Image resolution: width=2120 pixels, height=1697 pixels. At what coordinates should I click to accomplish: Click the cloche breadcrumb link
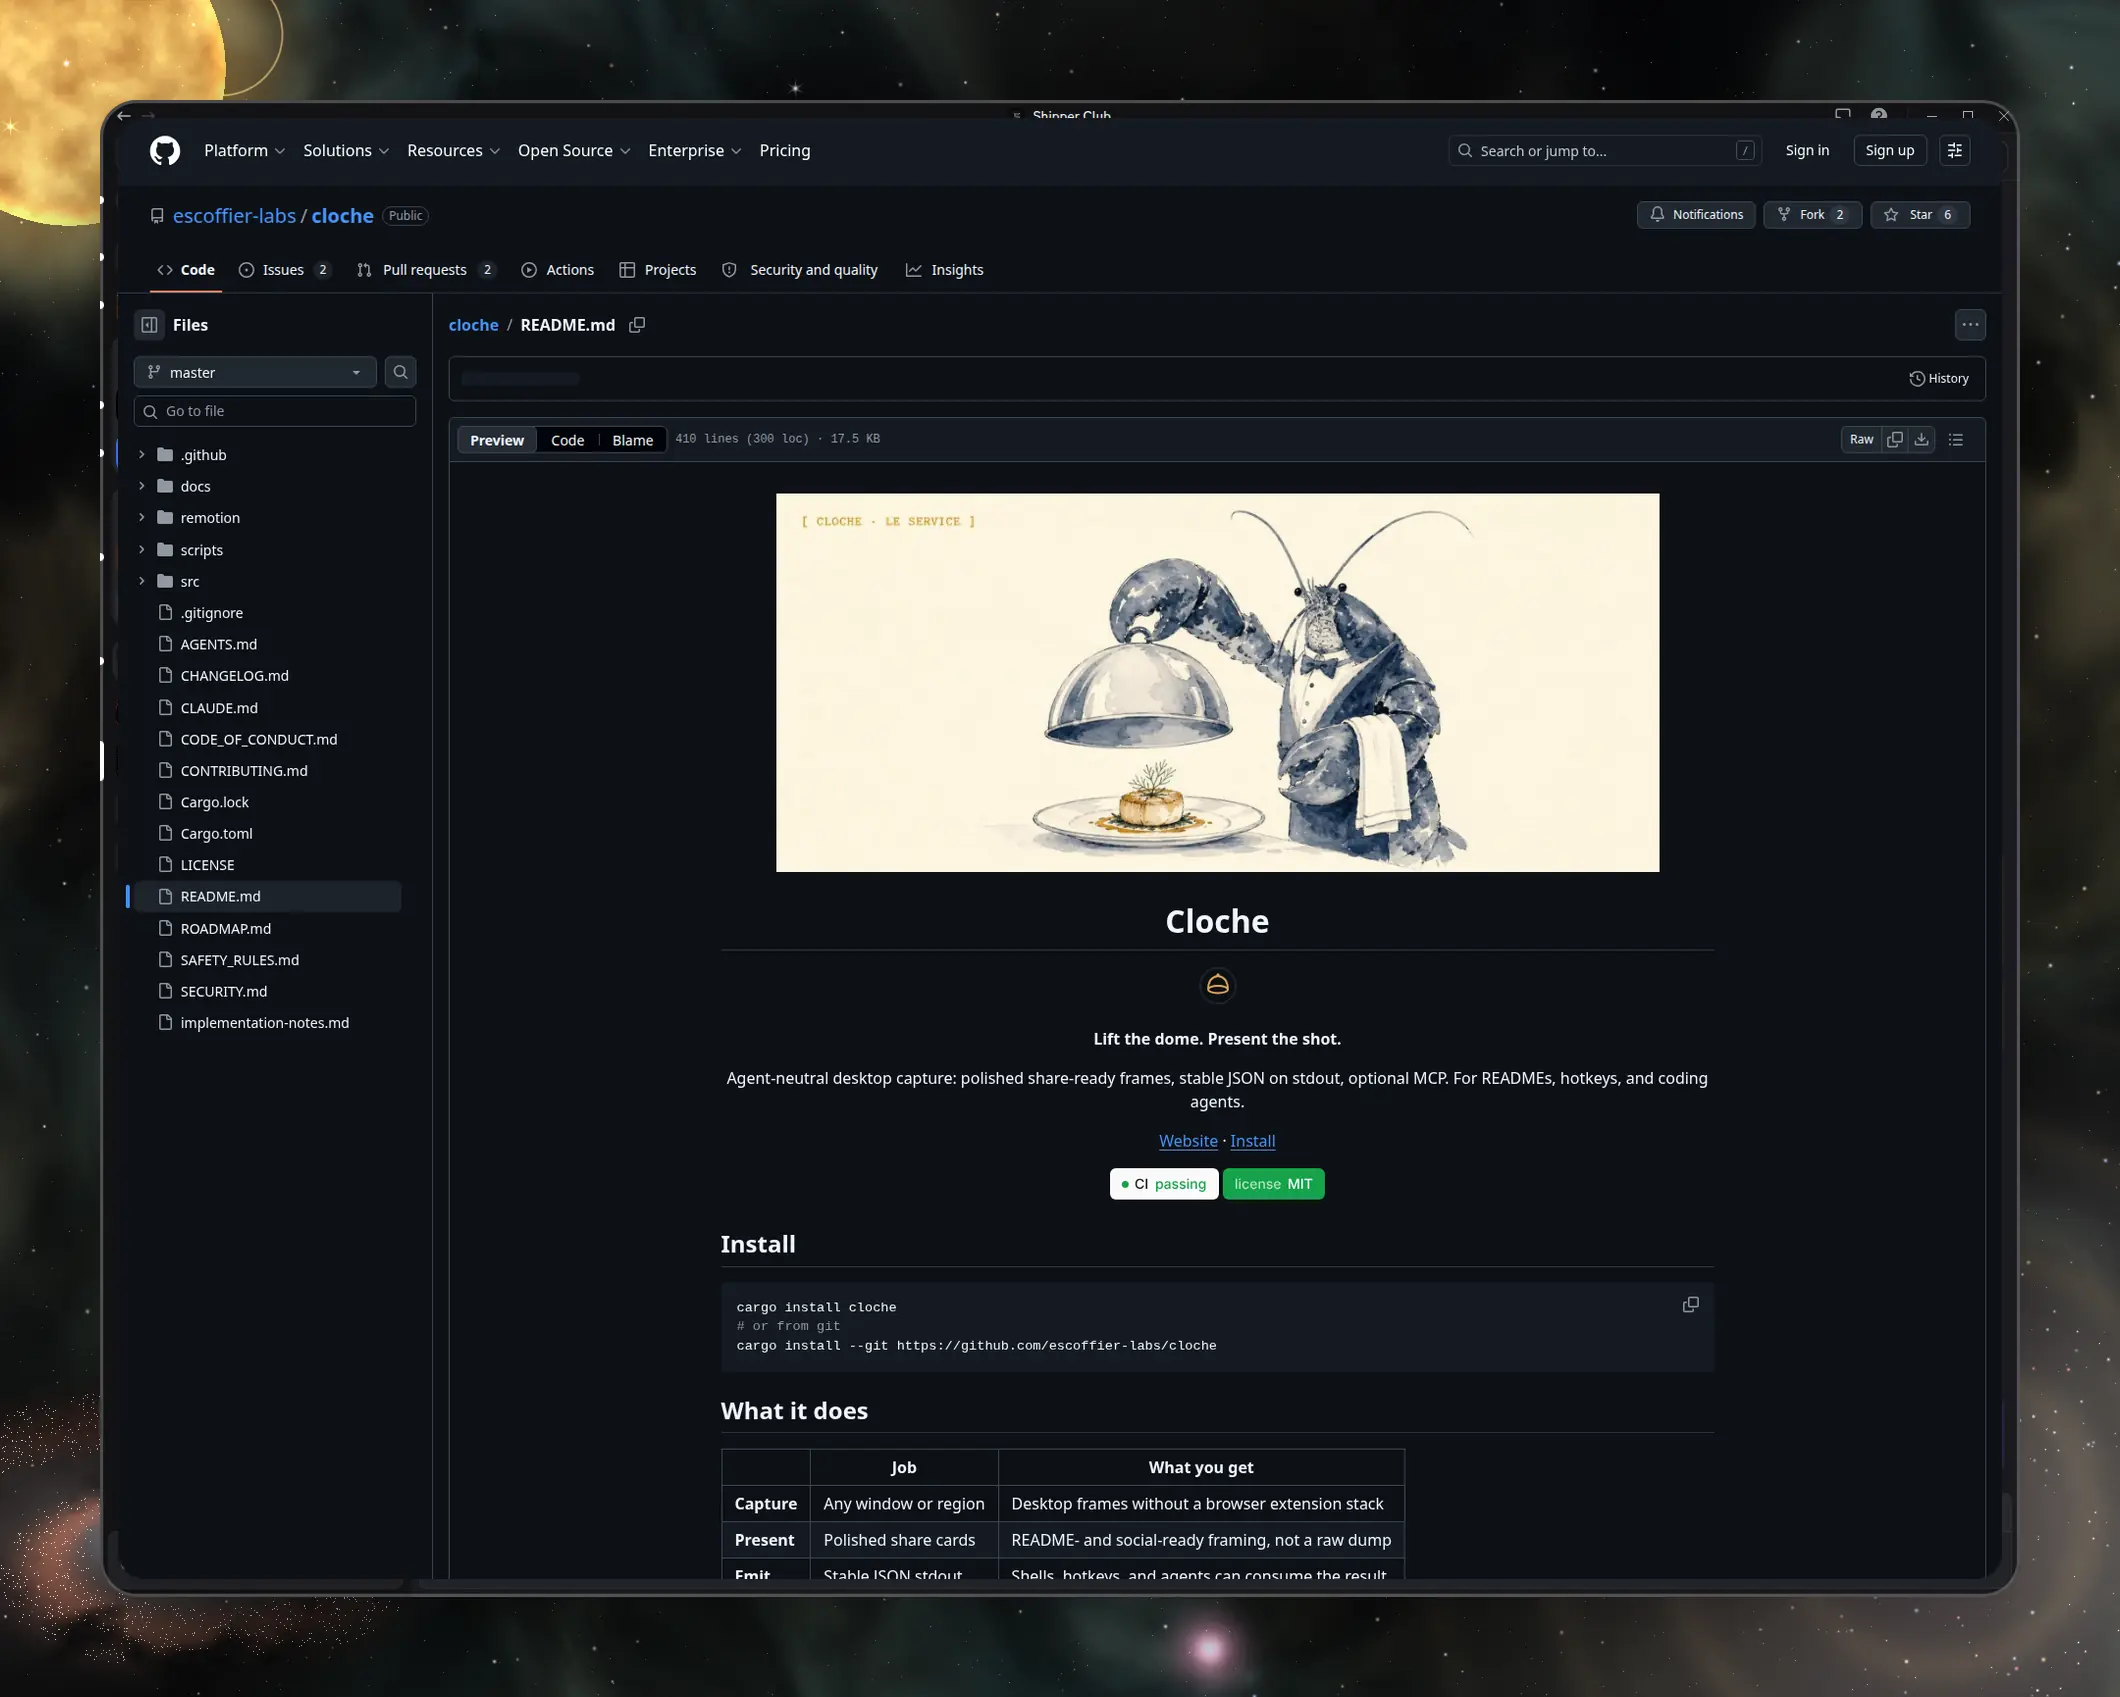click(x=473, y=325)
